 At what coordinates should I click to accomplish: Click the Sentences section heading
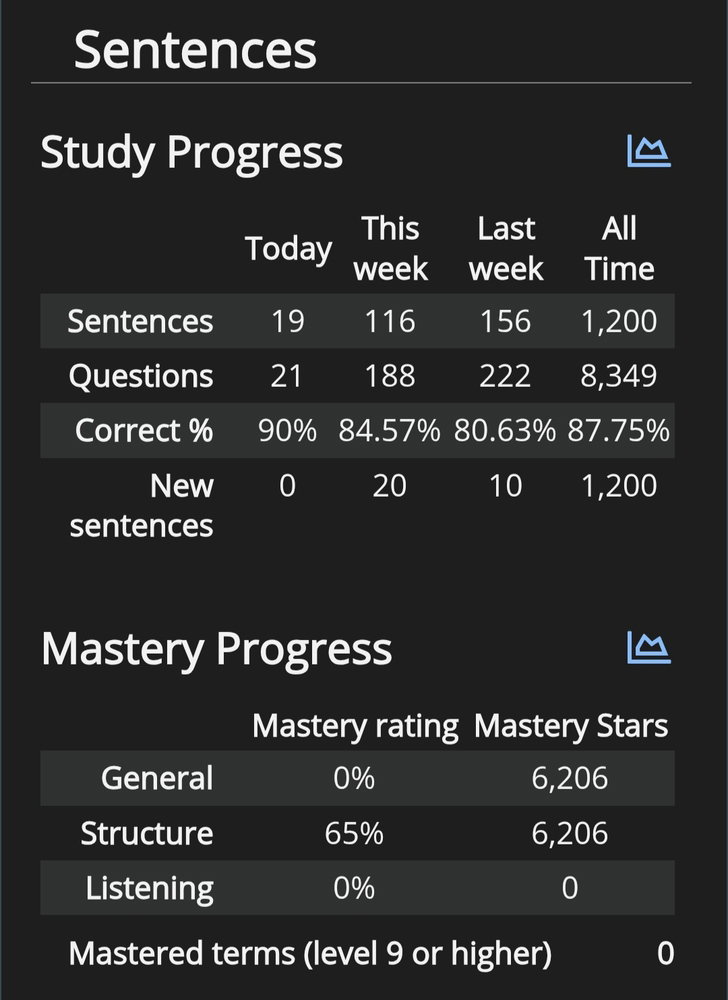click(195, 50)
